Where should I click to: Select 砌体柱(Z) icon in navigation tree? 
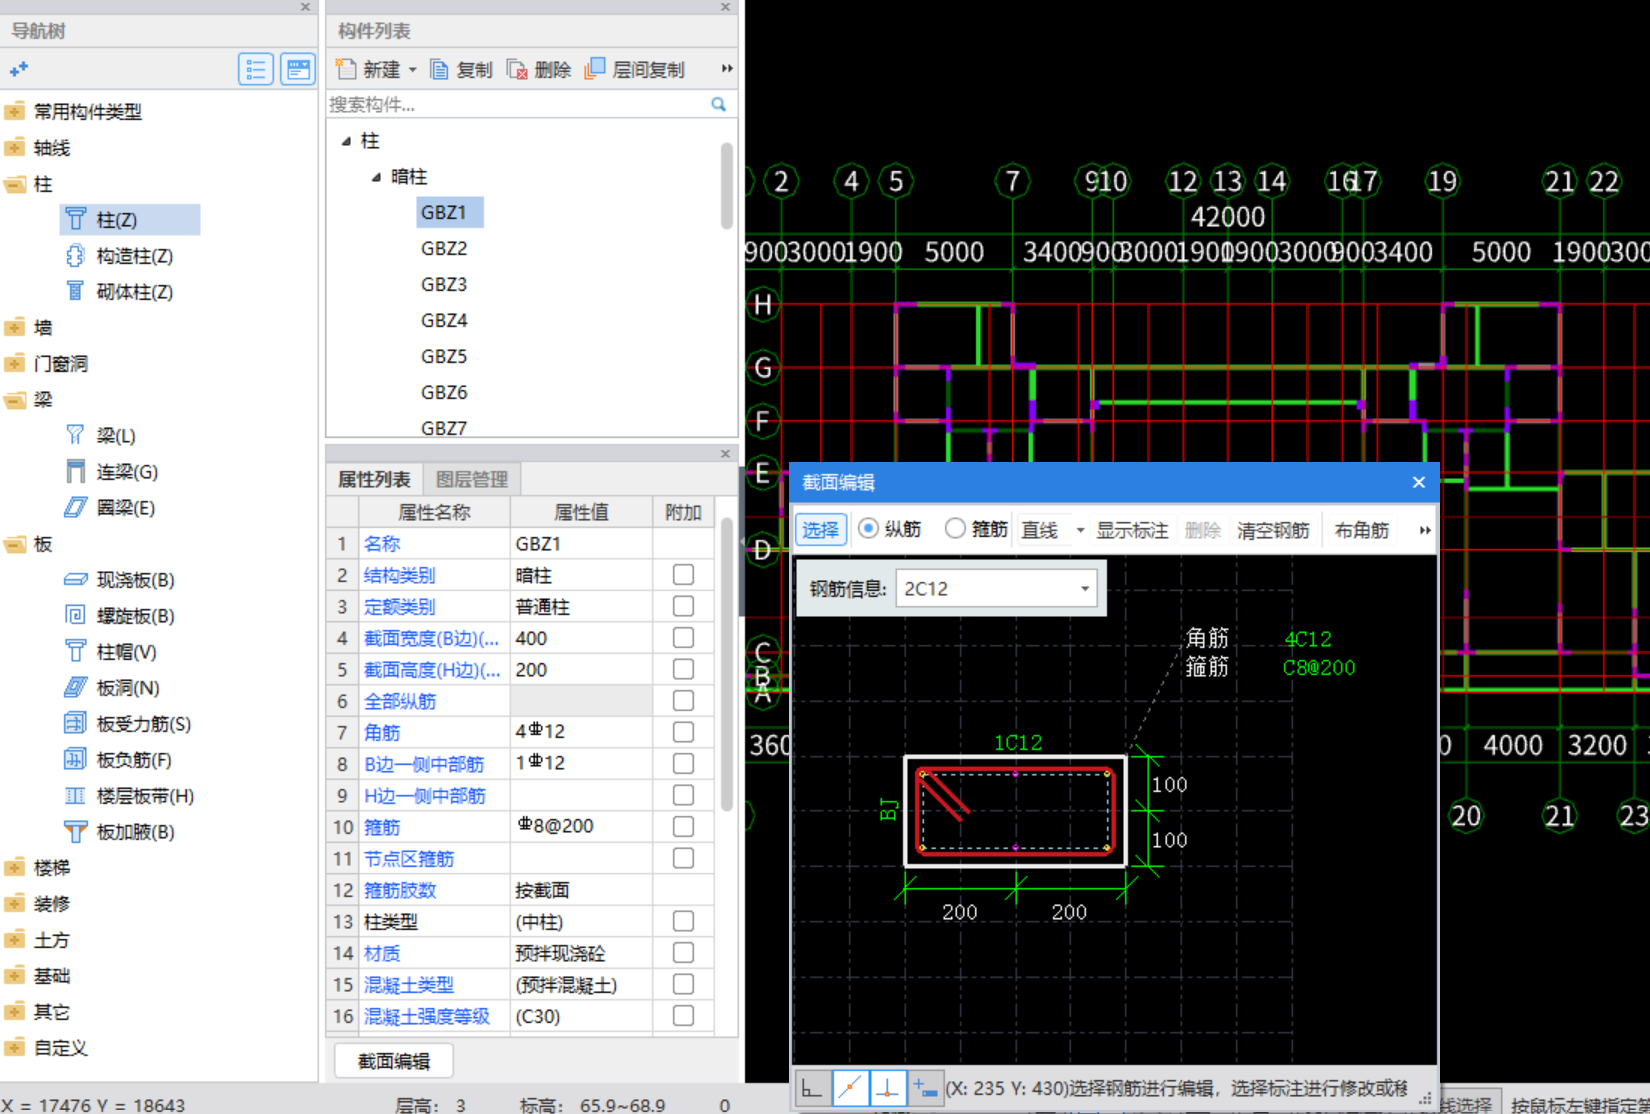75,291
